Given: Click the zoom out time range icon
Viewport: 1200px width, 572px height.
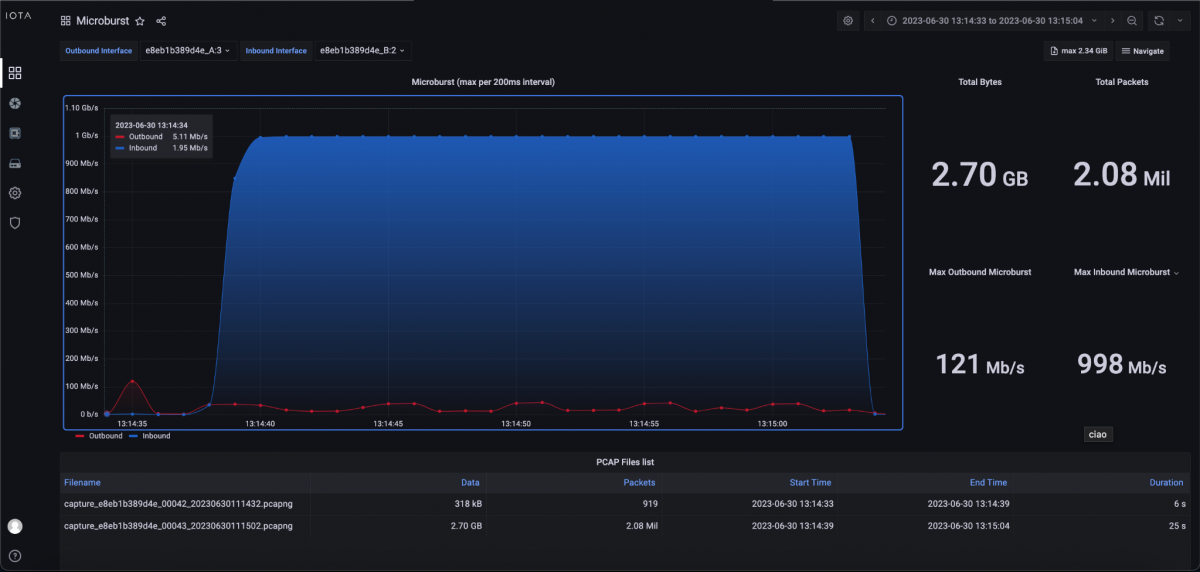Looking at the screenshot, I should (1132, 21).
